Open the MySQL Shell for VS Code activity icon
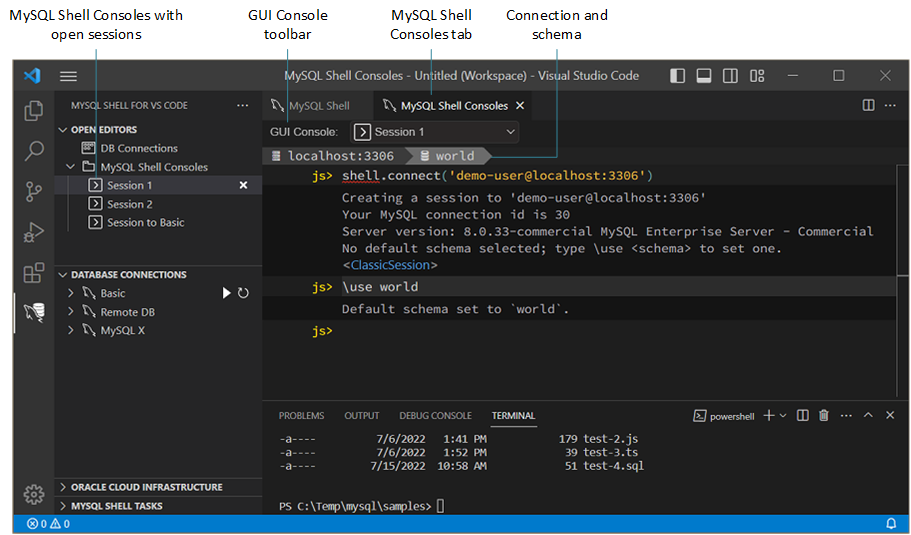The image size is (911, 535). click(34, 313)
